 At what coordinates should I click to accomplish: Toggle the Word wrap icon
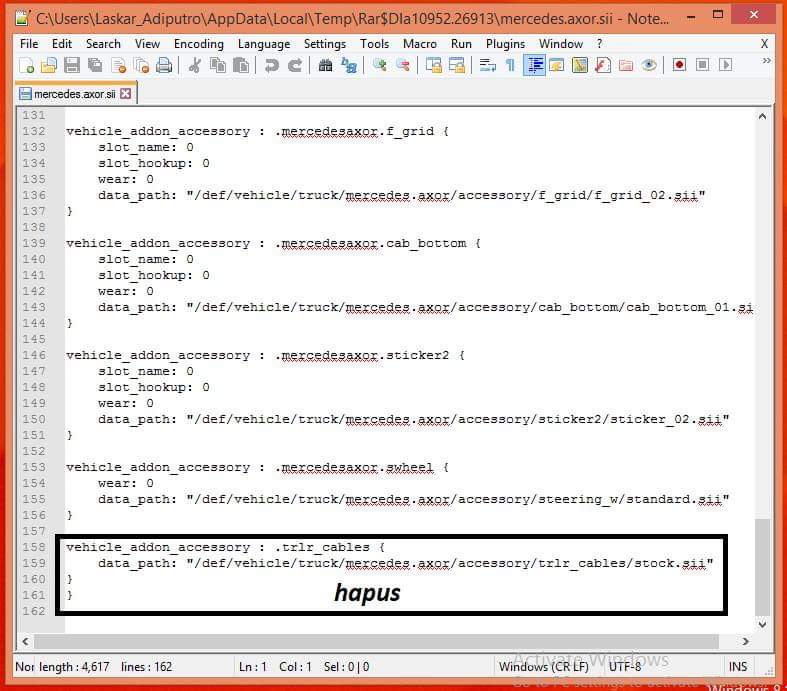point(487,65)
